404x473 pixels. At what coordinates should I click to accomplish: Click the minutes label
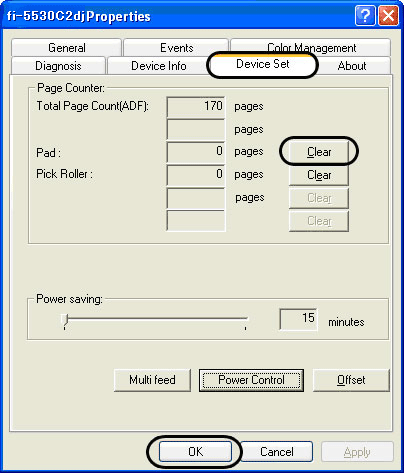pos(346,322)
